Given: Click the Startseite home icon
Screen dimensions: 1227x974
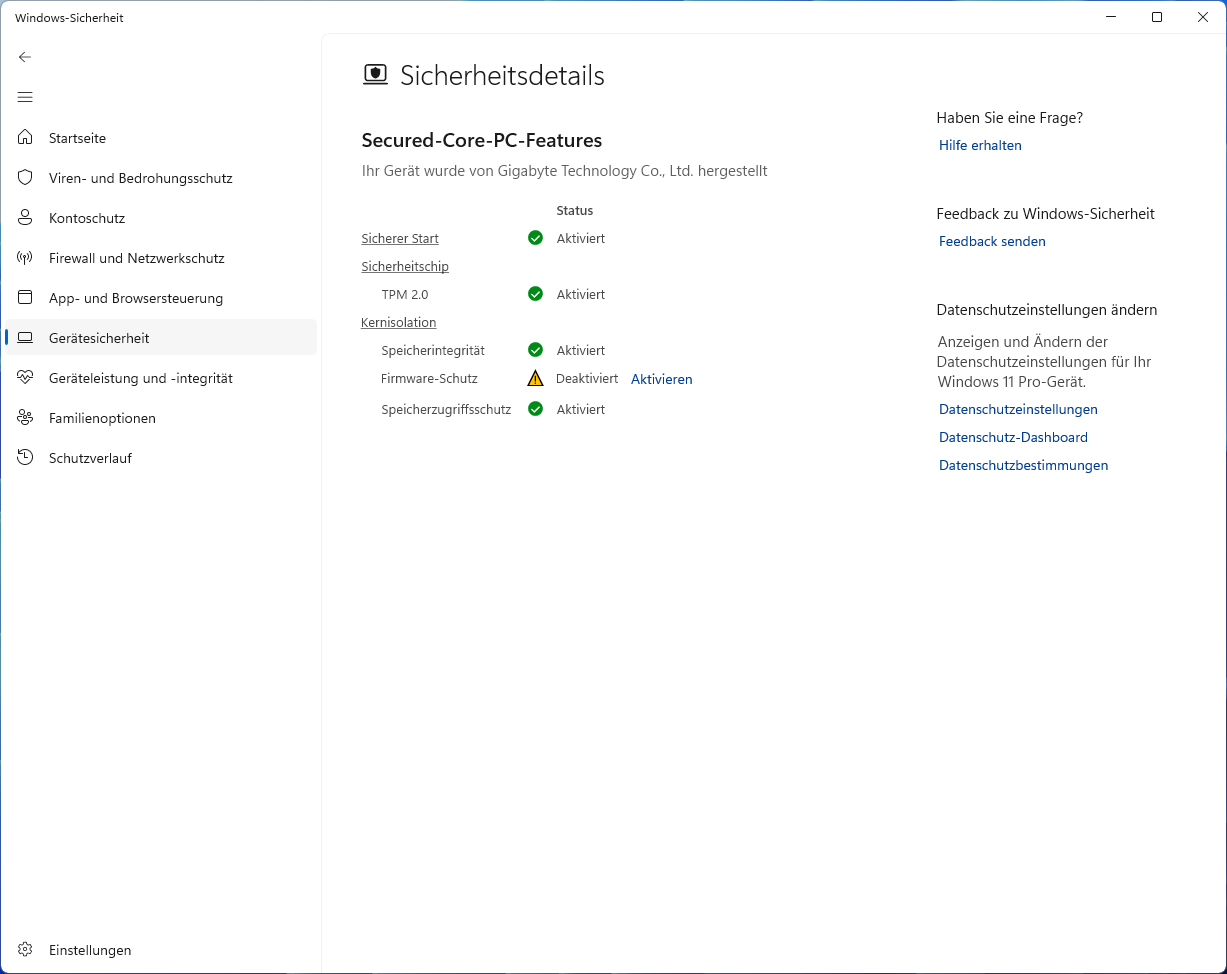Looking at the screenshot, I should click(25, 138).
